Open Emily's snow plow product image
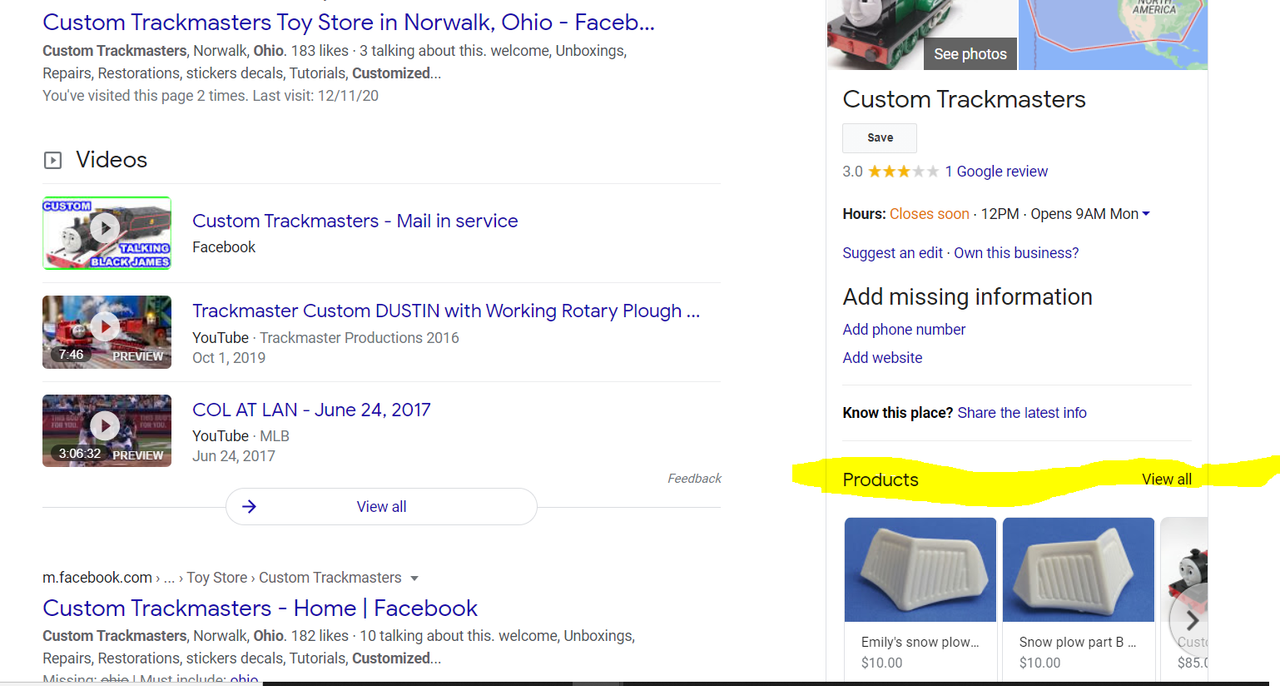Screen dimensions: 1280x686 click(x=920, y=570)
